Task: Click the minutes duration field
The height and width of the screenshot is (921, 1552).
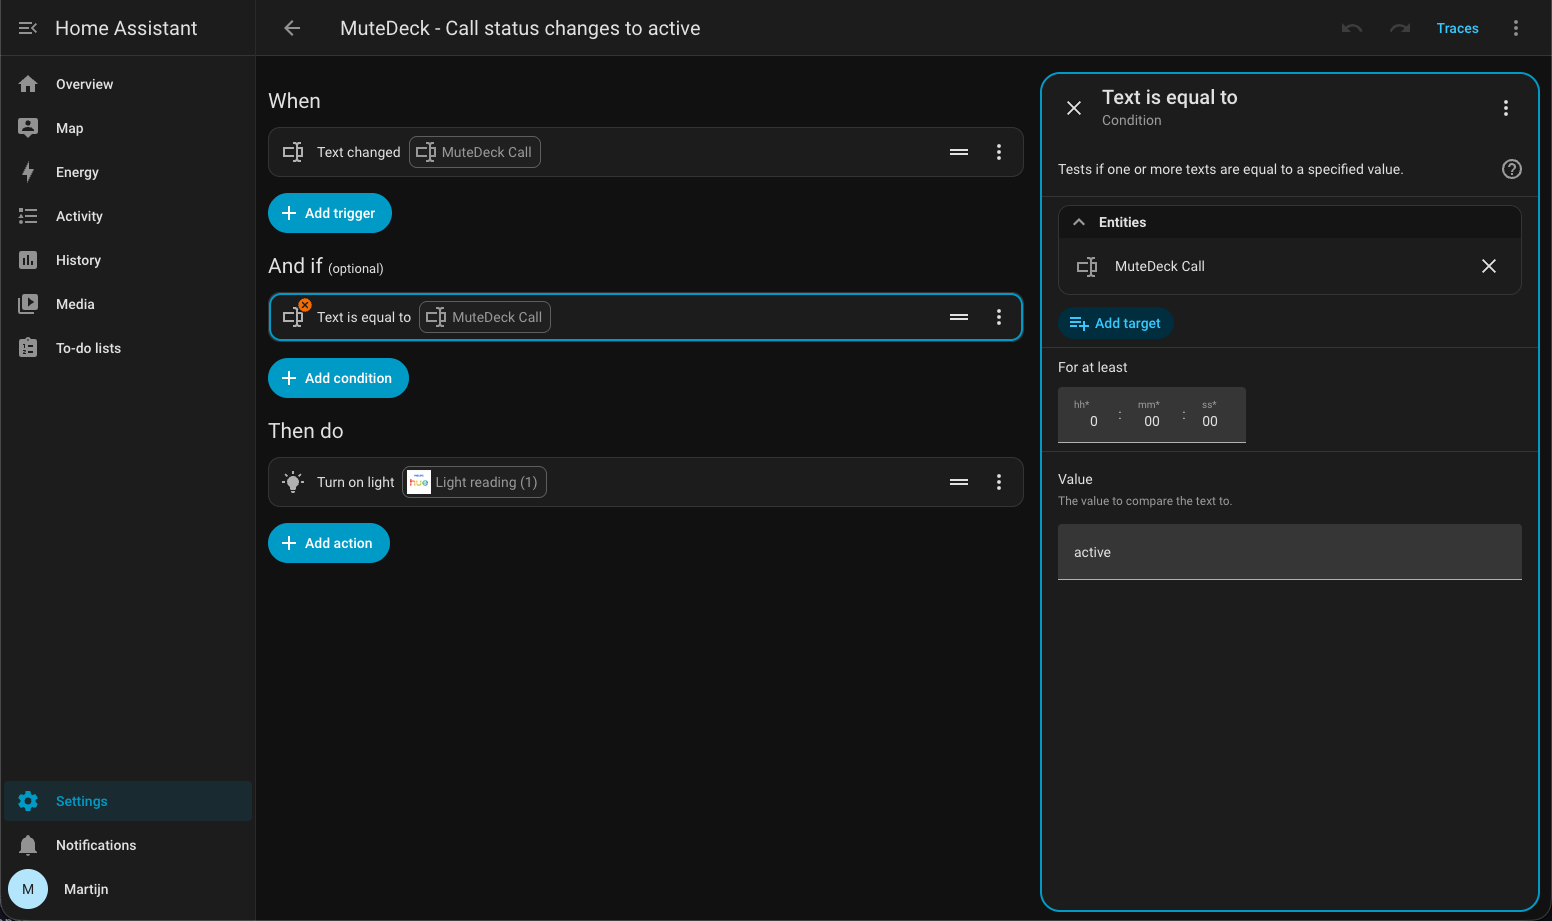Action: [1151, 415]
